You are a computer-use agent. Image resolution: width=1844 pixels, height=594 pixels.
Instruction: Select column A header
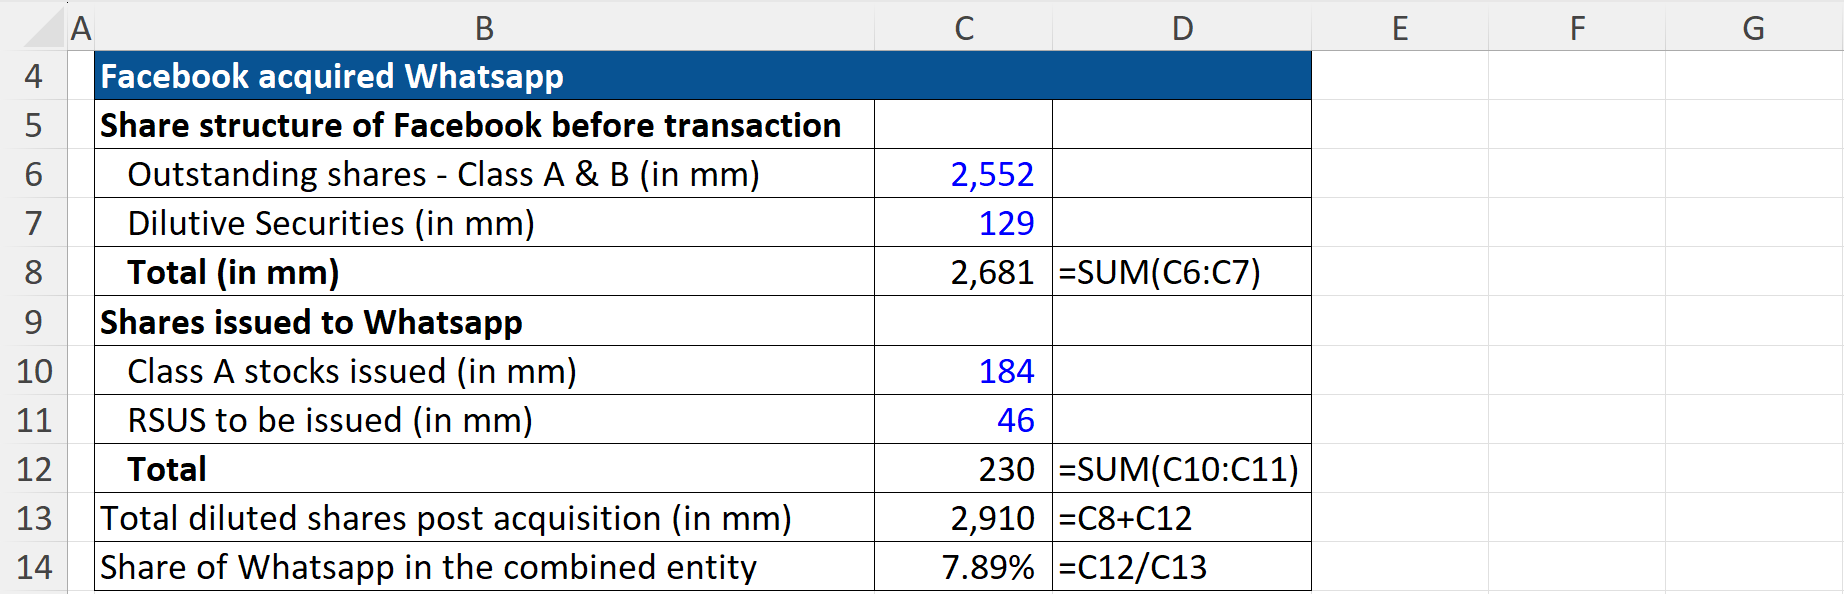point(81,27)
